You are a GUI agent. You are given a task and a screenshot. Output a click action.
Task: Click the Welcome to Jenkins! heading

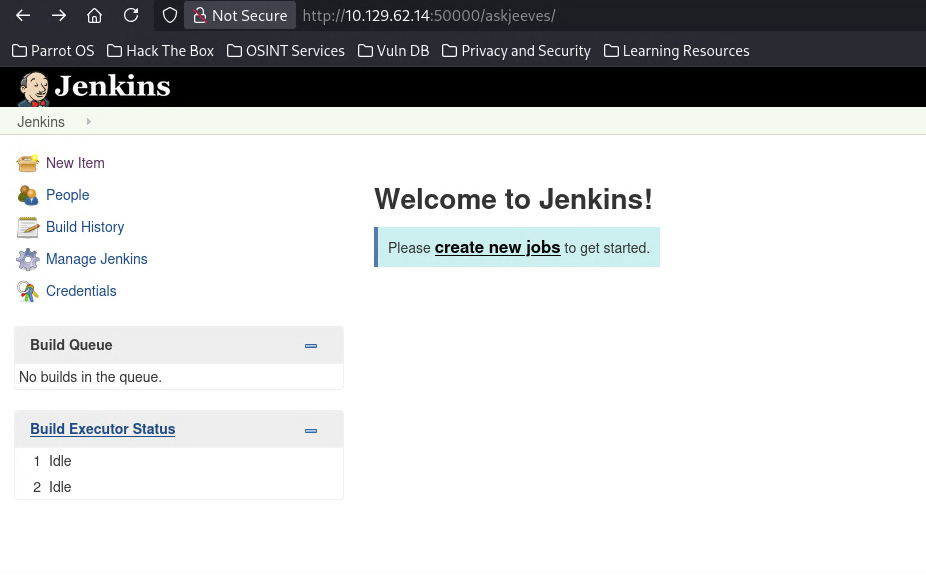(513, 199)
